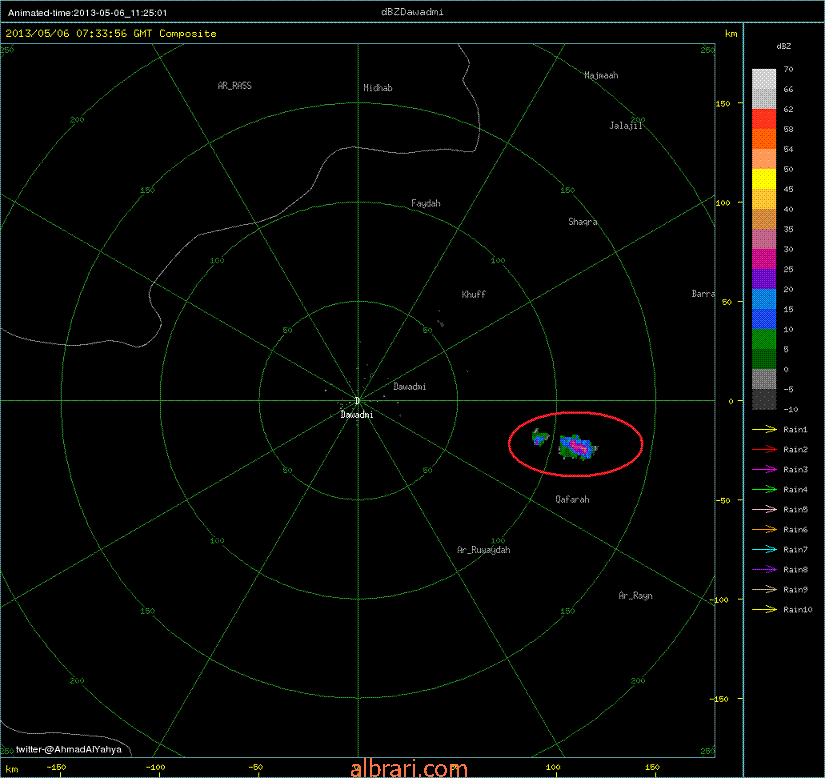
Task: Click the Jalajil city label
Action: 626,126
